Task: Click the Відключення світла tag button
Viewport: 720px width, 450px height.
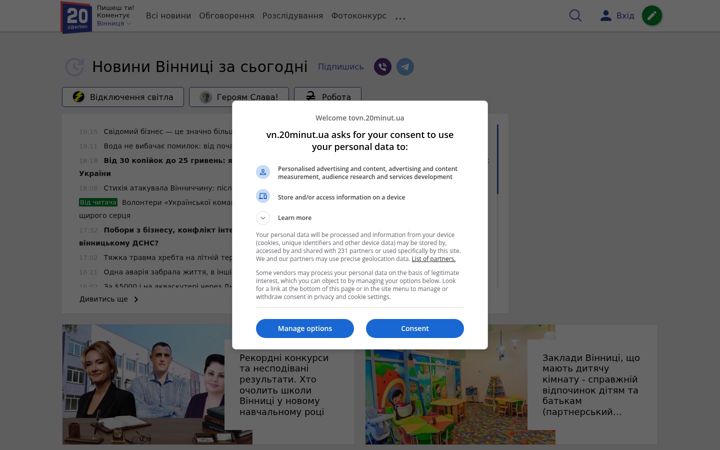Action: point(123,97)
